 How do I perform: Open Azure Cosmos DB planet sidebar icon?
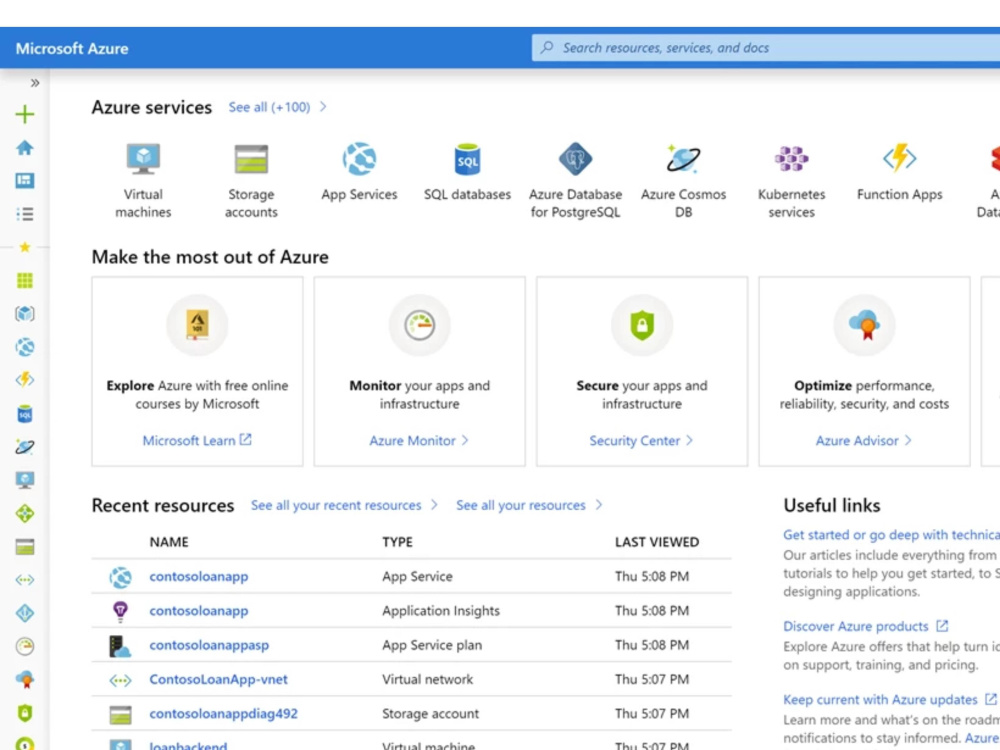25,447
